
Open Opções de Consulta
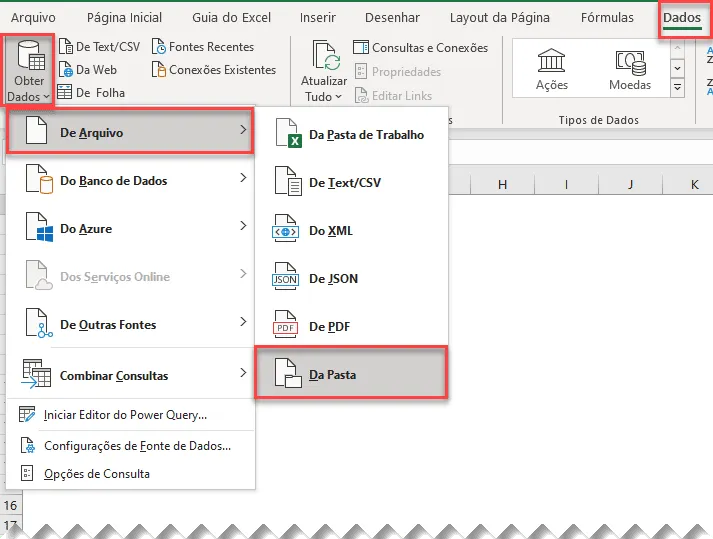click(130, 474)
